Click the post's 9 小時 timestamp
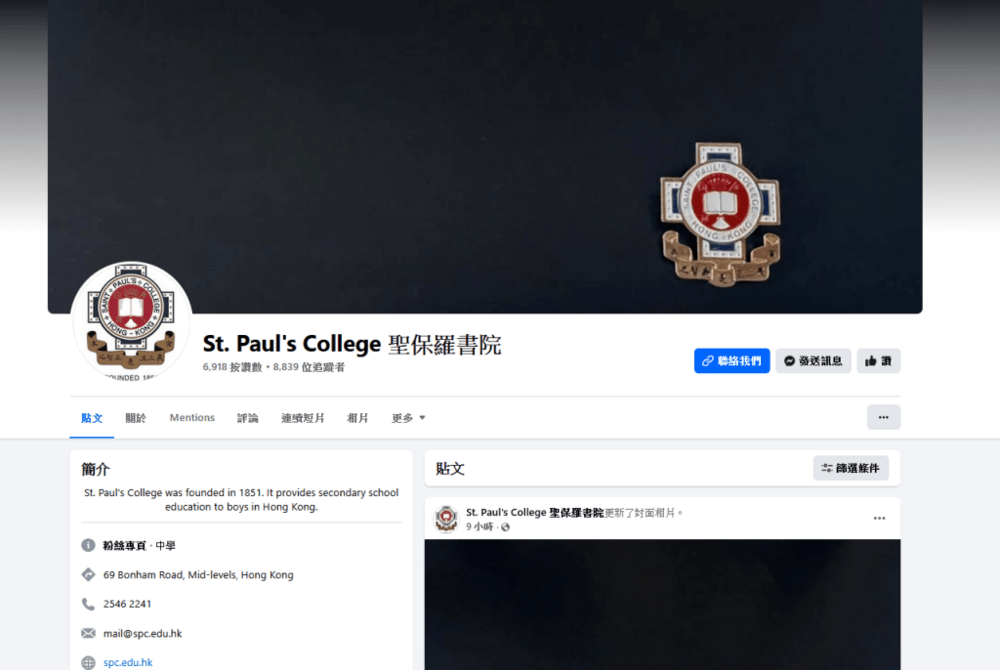This screenshot has width=1000, height=670. point(479,527)
